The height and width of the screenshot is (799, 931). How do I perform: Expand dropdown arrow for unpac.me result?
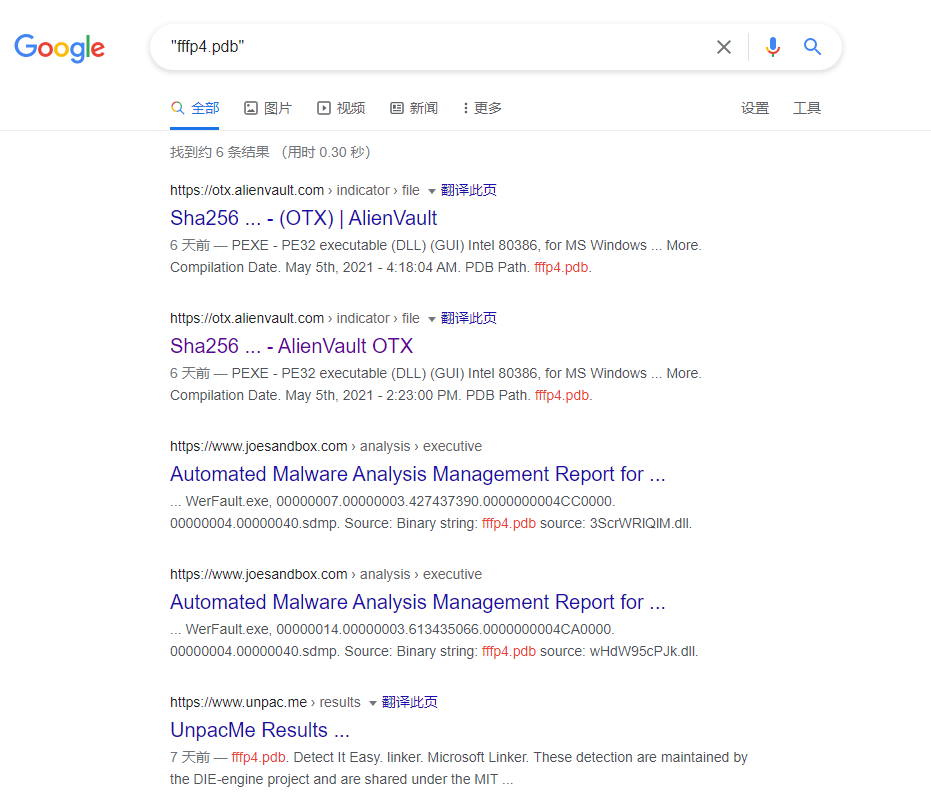coord(373,703)
